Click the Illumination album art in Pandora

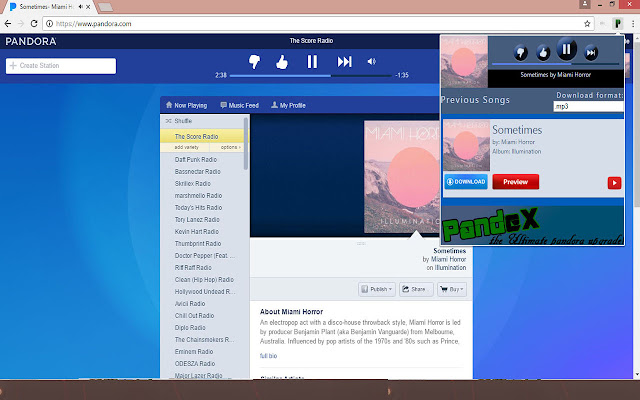(x=402, y=177)
